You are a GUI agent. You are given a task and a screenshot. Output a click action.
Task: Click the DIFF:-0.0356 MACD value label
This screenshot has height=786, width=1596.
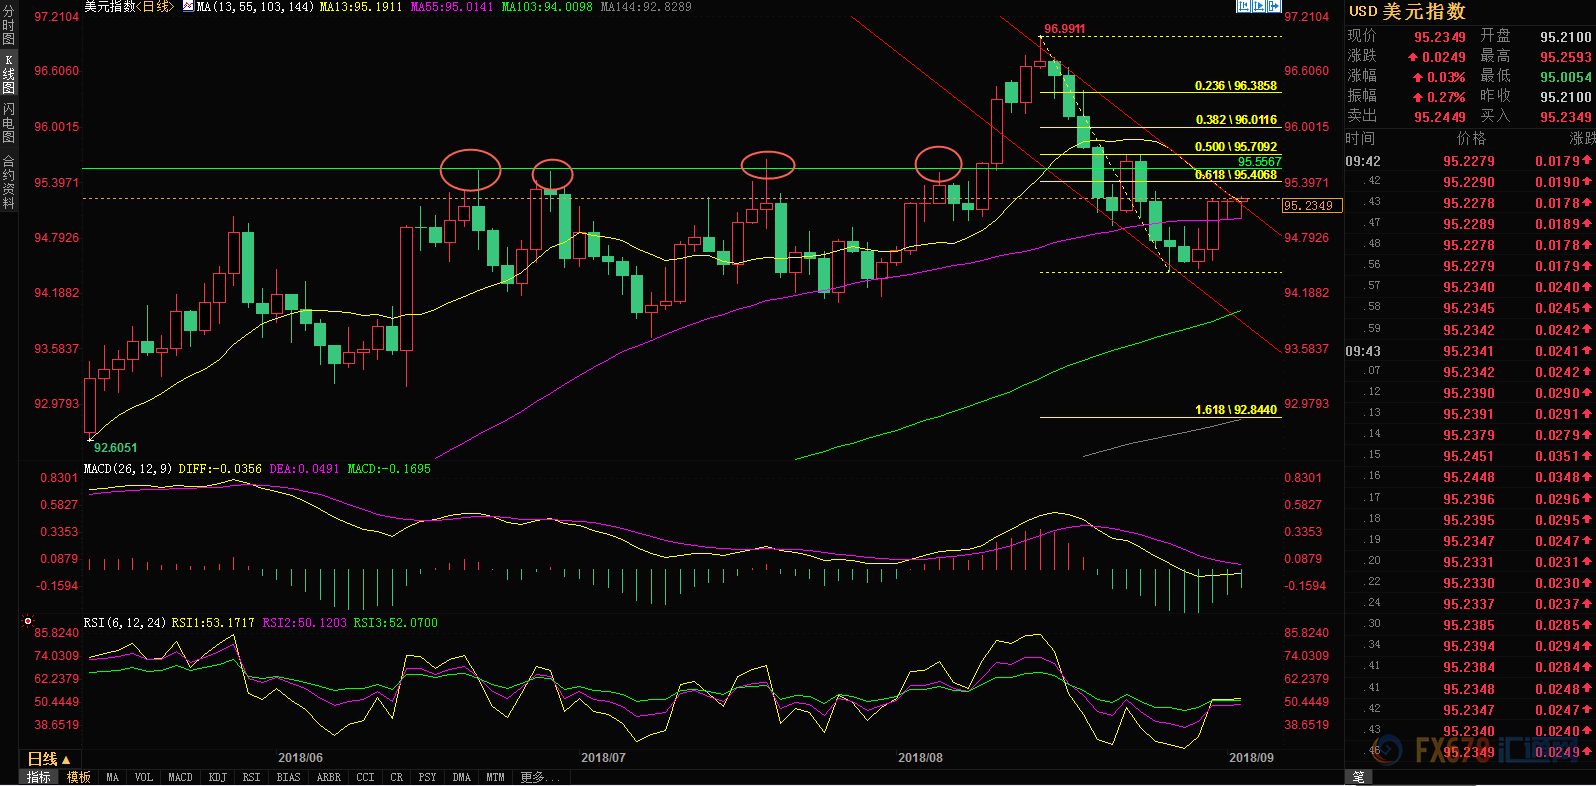tap(220, 468)
